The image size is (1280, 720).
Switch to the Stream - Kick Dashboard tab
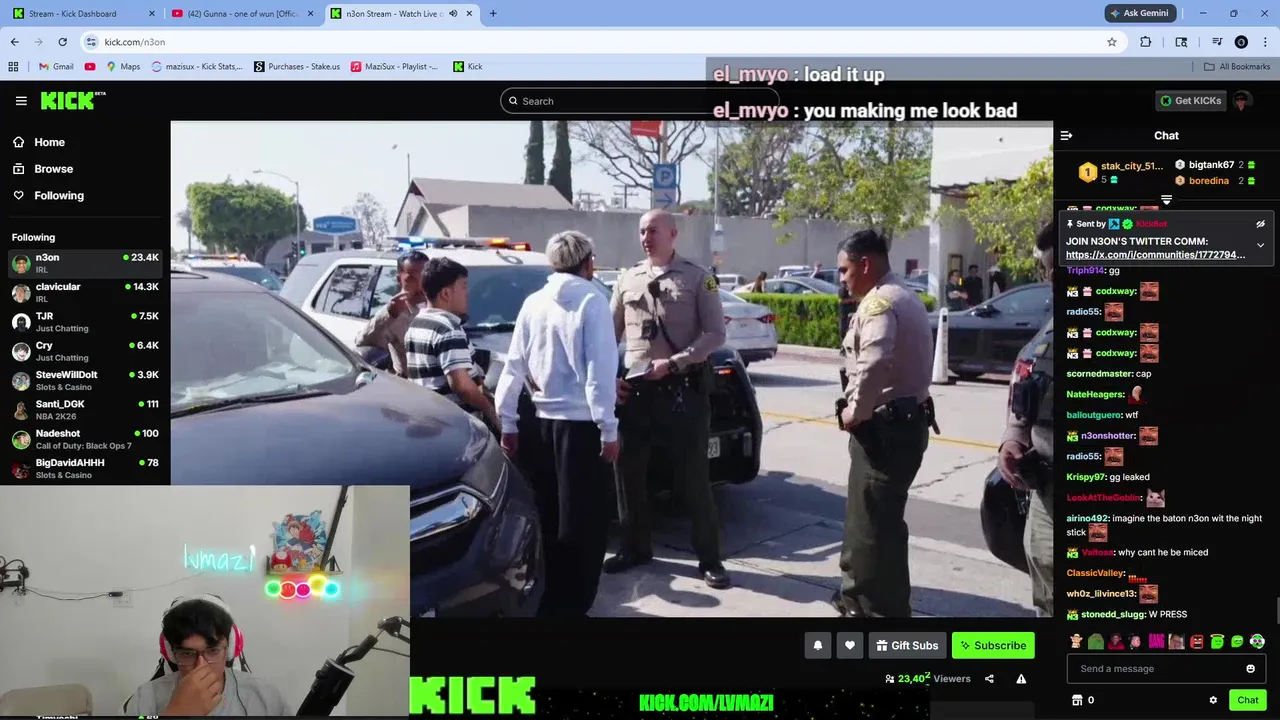[82, 14]
